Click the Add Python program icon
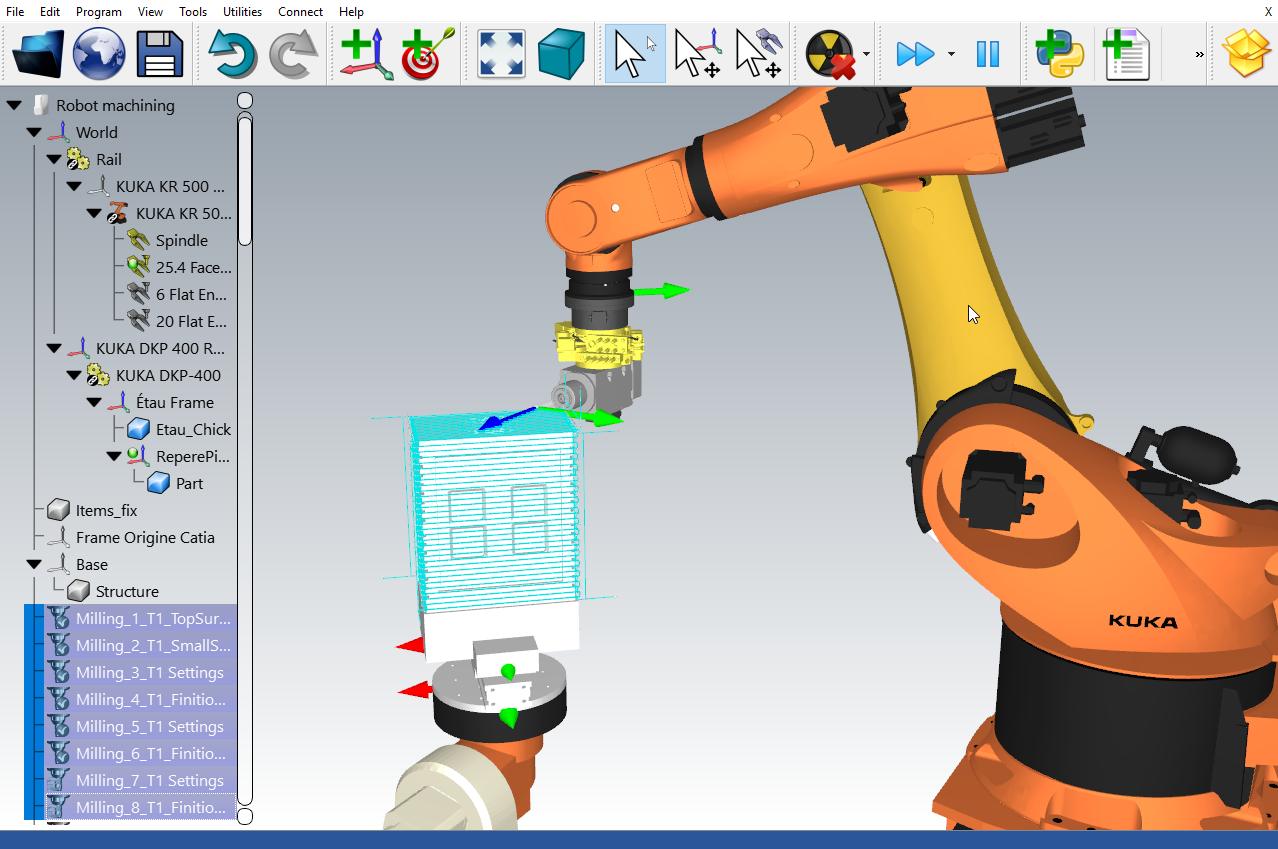 point(1059,53)
